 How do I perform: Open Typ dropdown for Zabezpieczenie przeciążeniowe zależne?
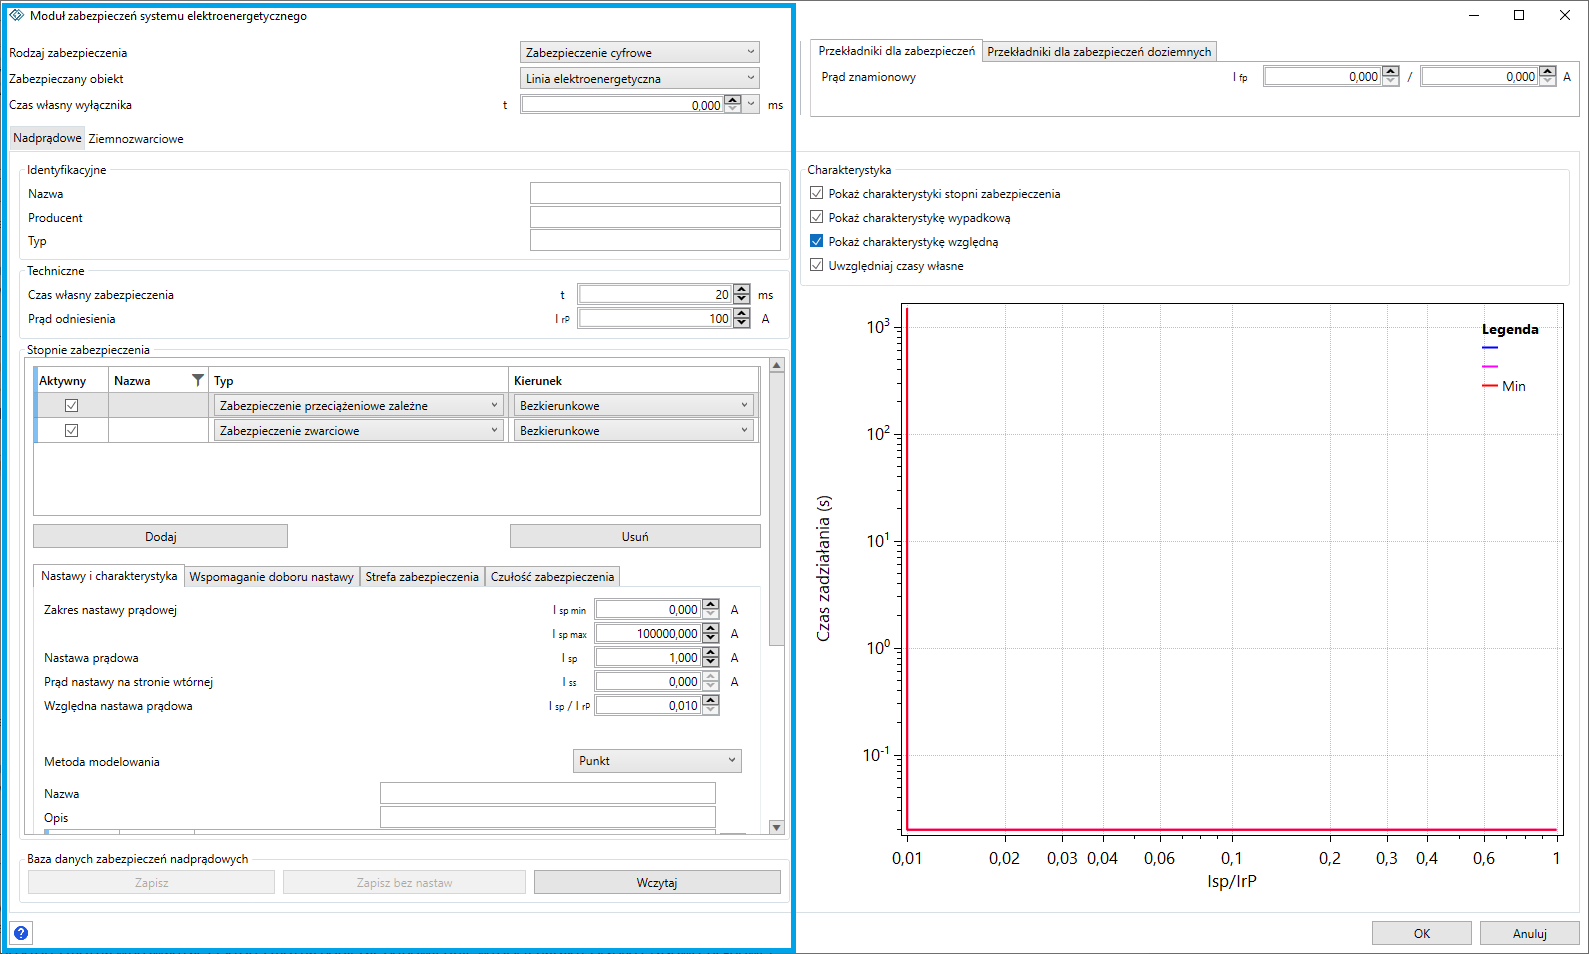(358, 405)
